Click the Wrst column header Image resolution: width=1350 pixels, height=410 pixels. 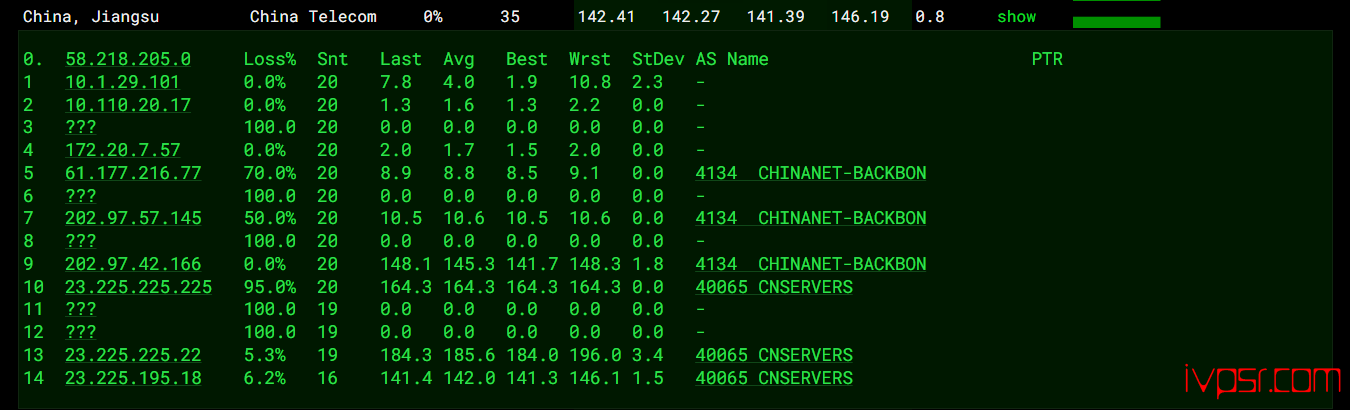click(590, 59)
